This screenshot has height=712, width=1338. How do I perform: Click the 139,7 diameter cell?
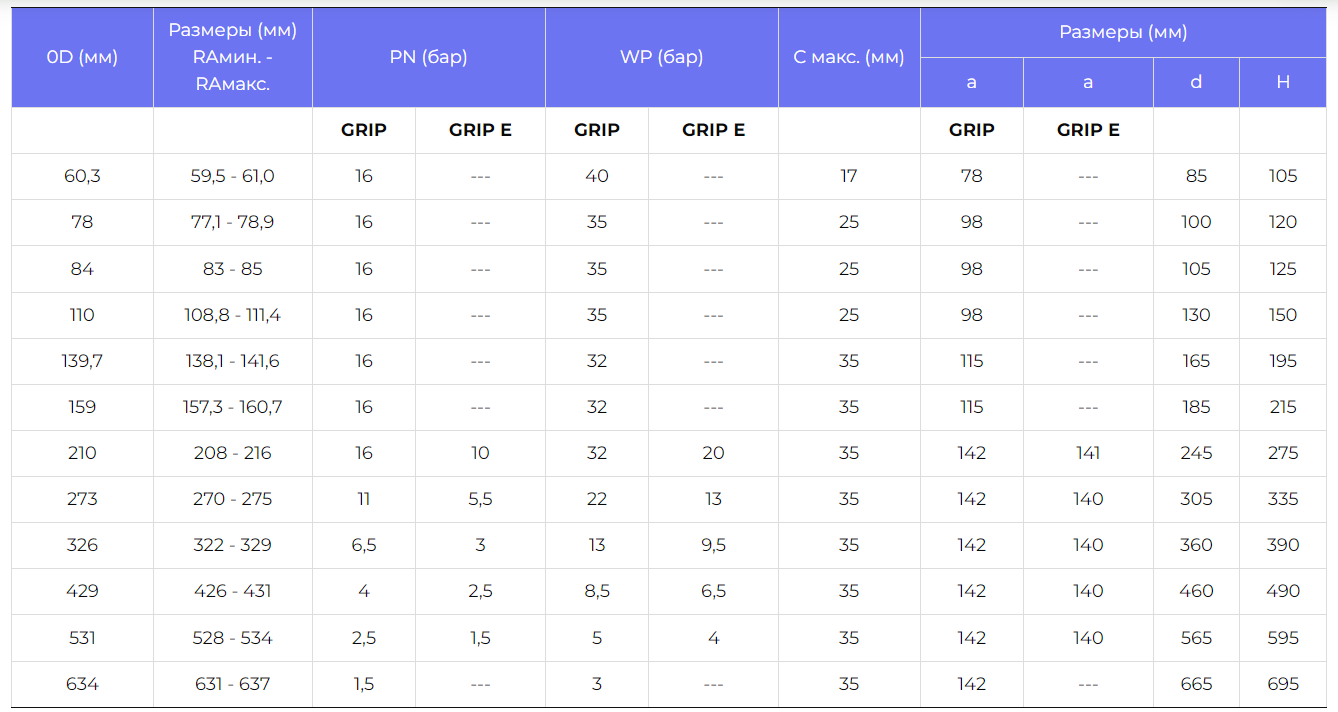[82, 361]
